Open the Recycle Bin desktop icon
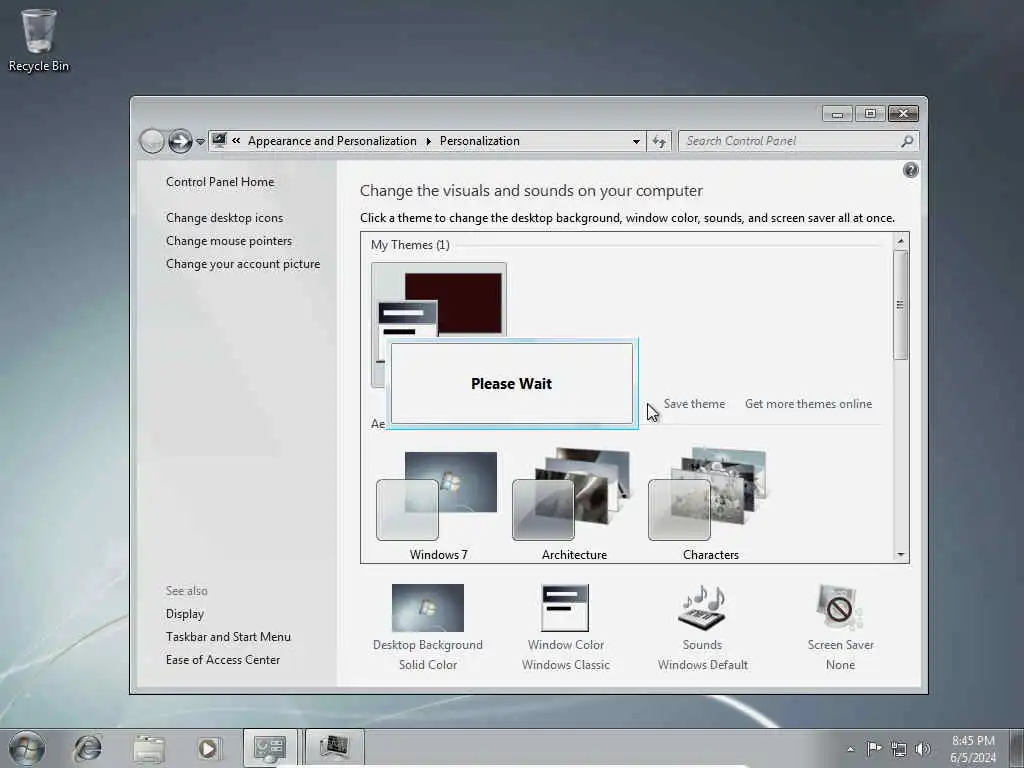The image size is (1024, 768). click(x=39, y=40)
